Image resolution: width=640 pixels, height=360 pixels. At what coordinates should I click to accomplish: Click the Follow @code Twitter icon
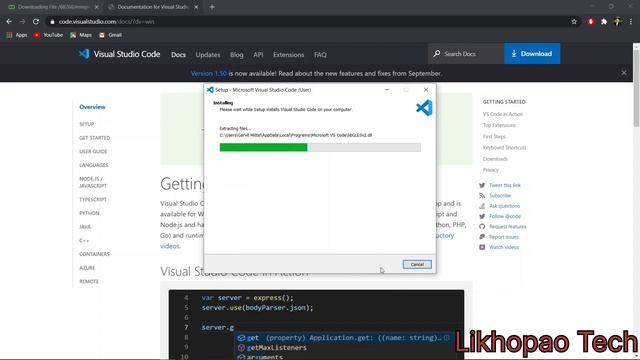[x=482, y=216]
